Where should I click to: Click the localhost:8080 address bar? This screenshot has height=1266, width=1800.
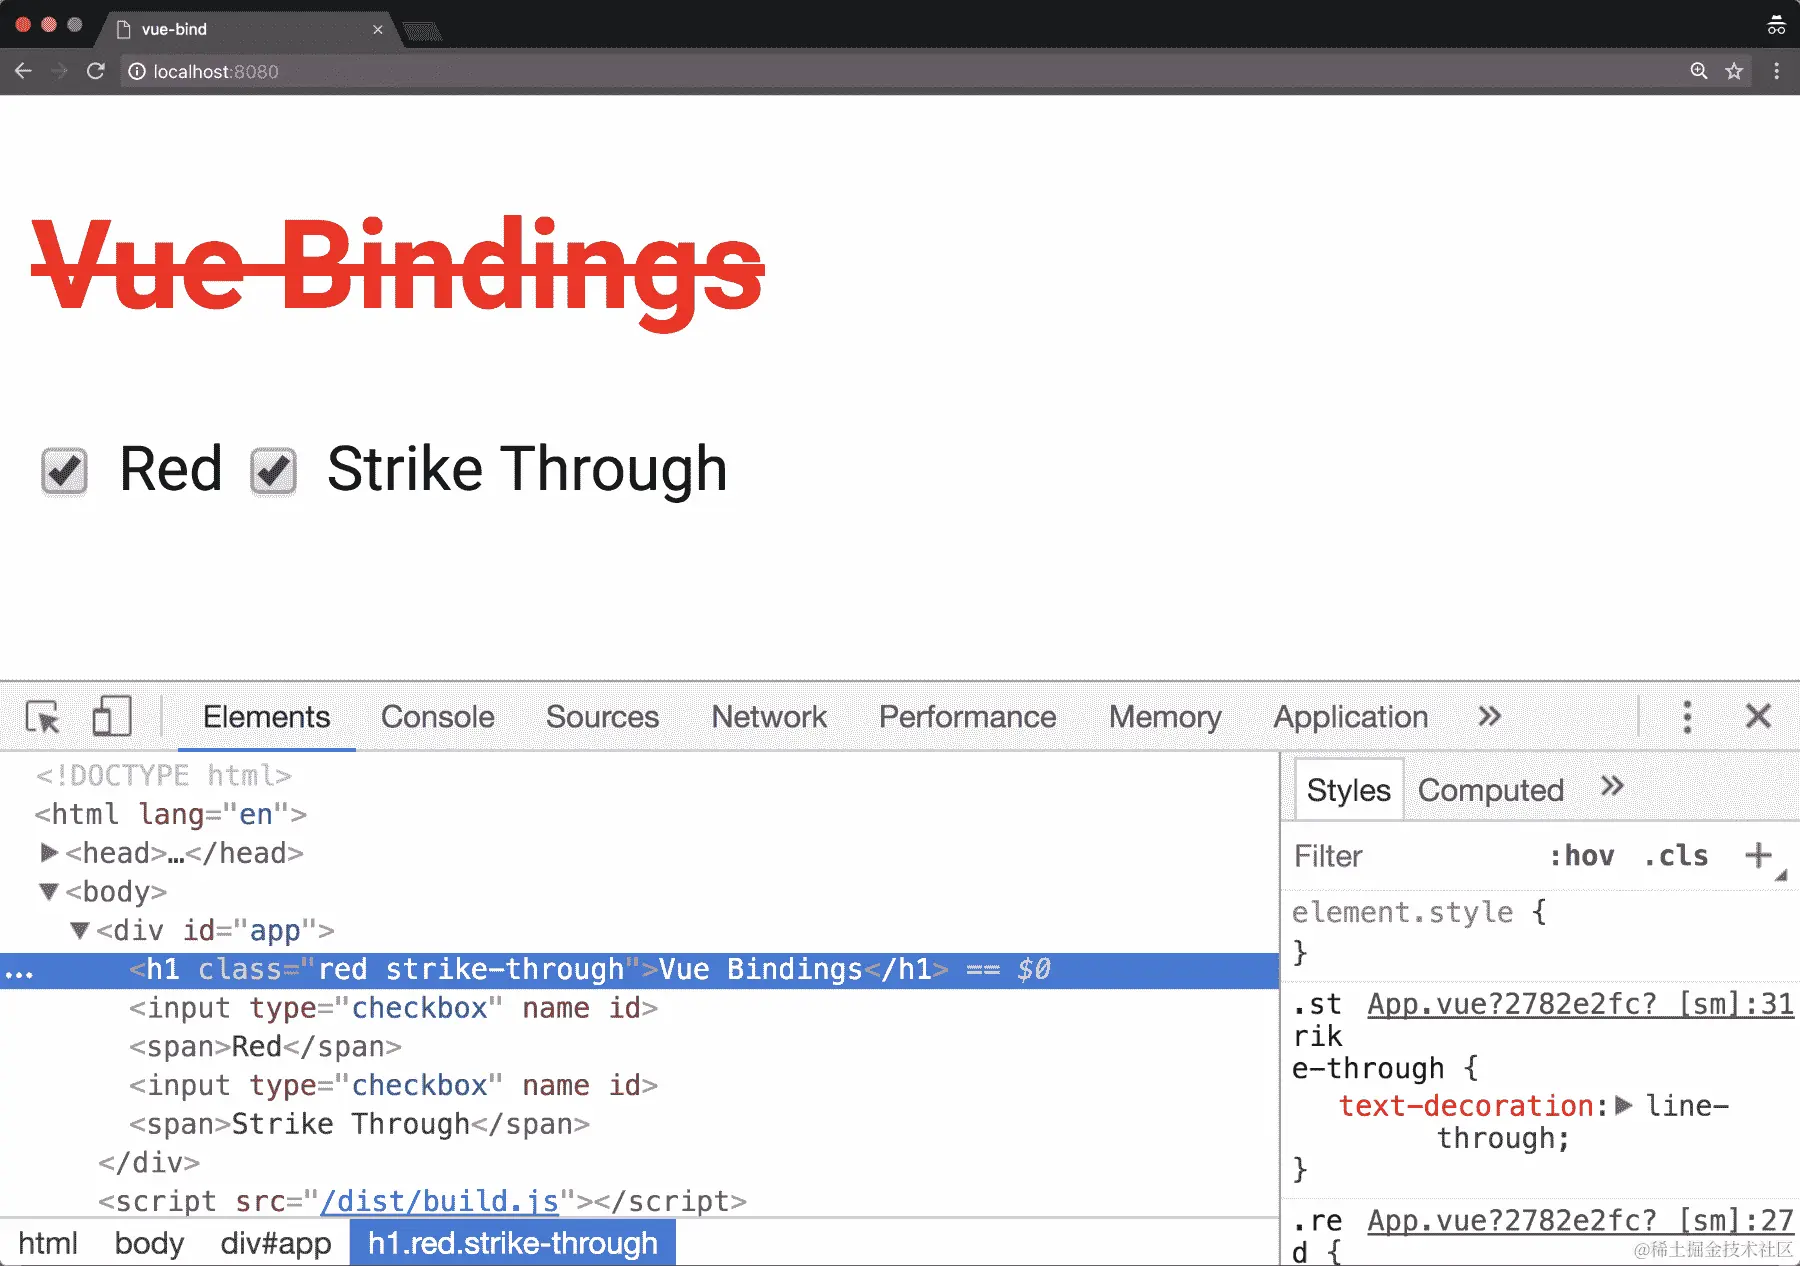click(900, 71)
